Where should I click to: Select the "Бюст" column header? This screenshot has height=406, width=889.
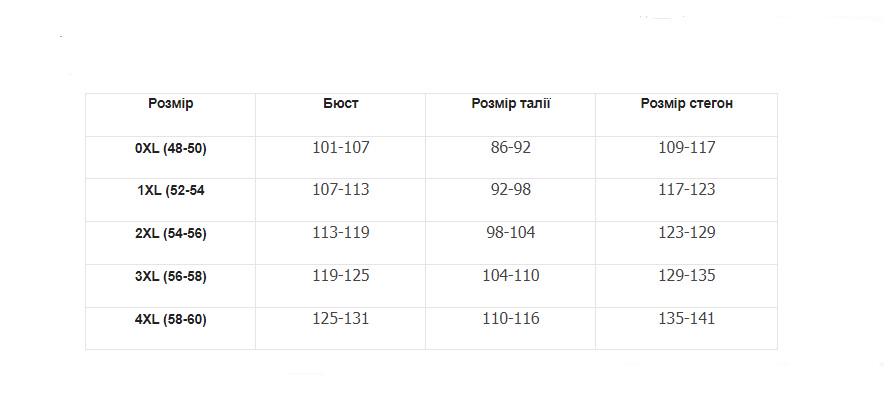[x=340, y=104]
